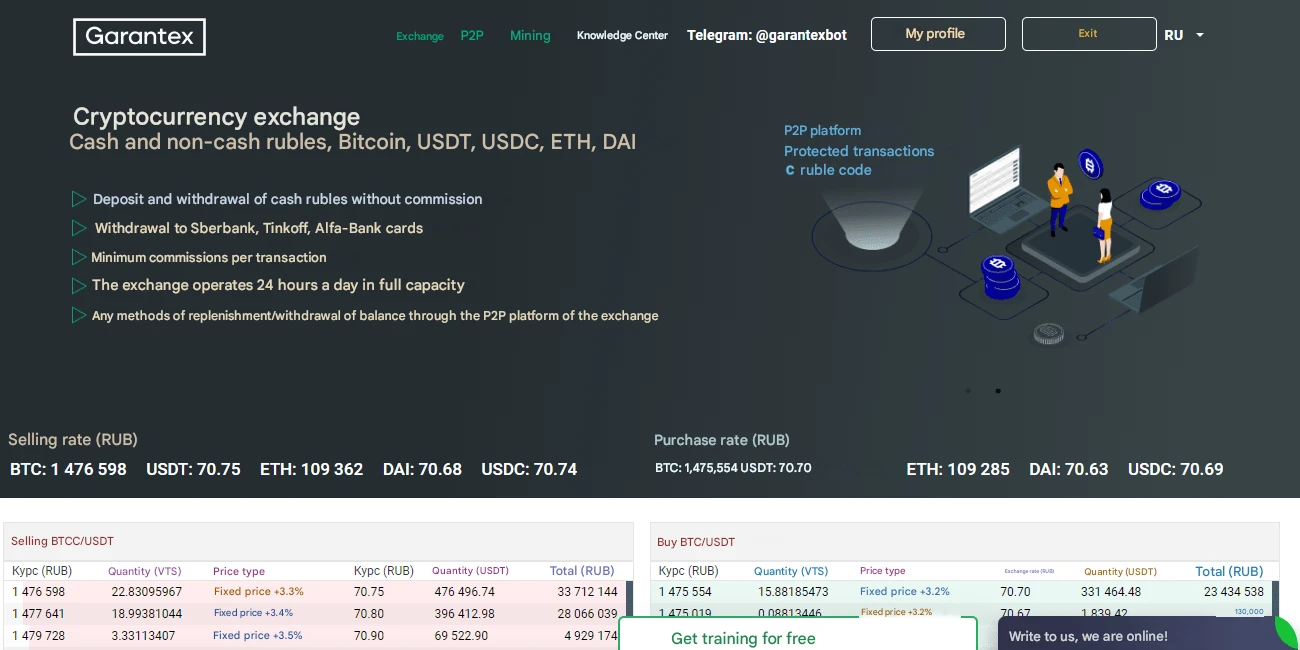Open the Telegram @garantexbot link
The width and height of the screenshot is (1300, 650).
coord(767,35)
